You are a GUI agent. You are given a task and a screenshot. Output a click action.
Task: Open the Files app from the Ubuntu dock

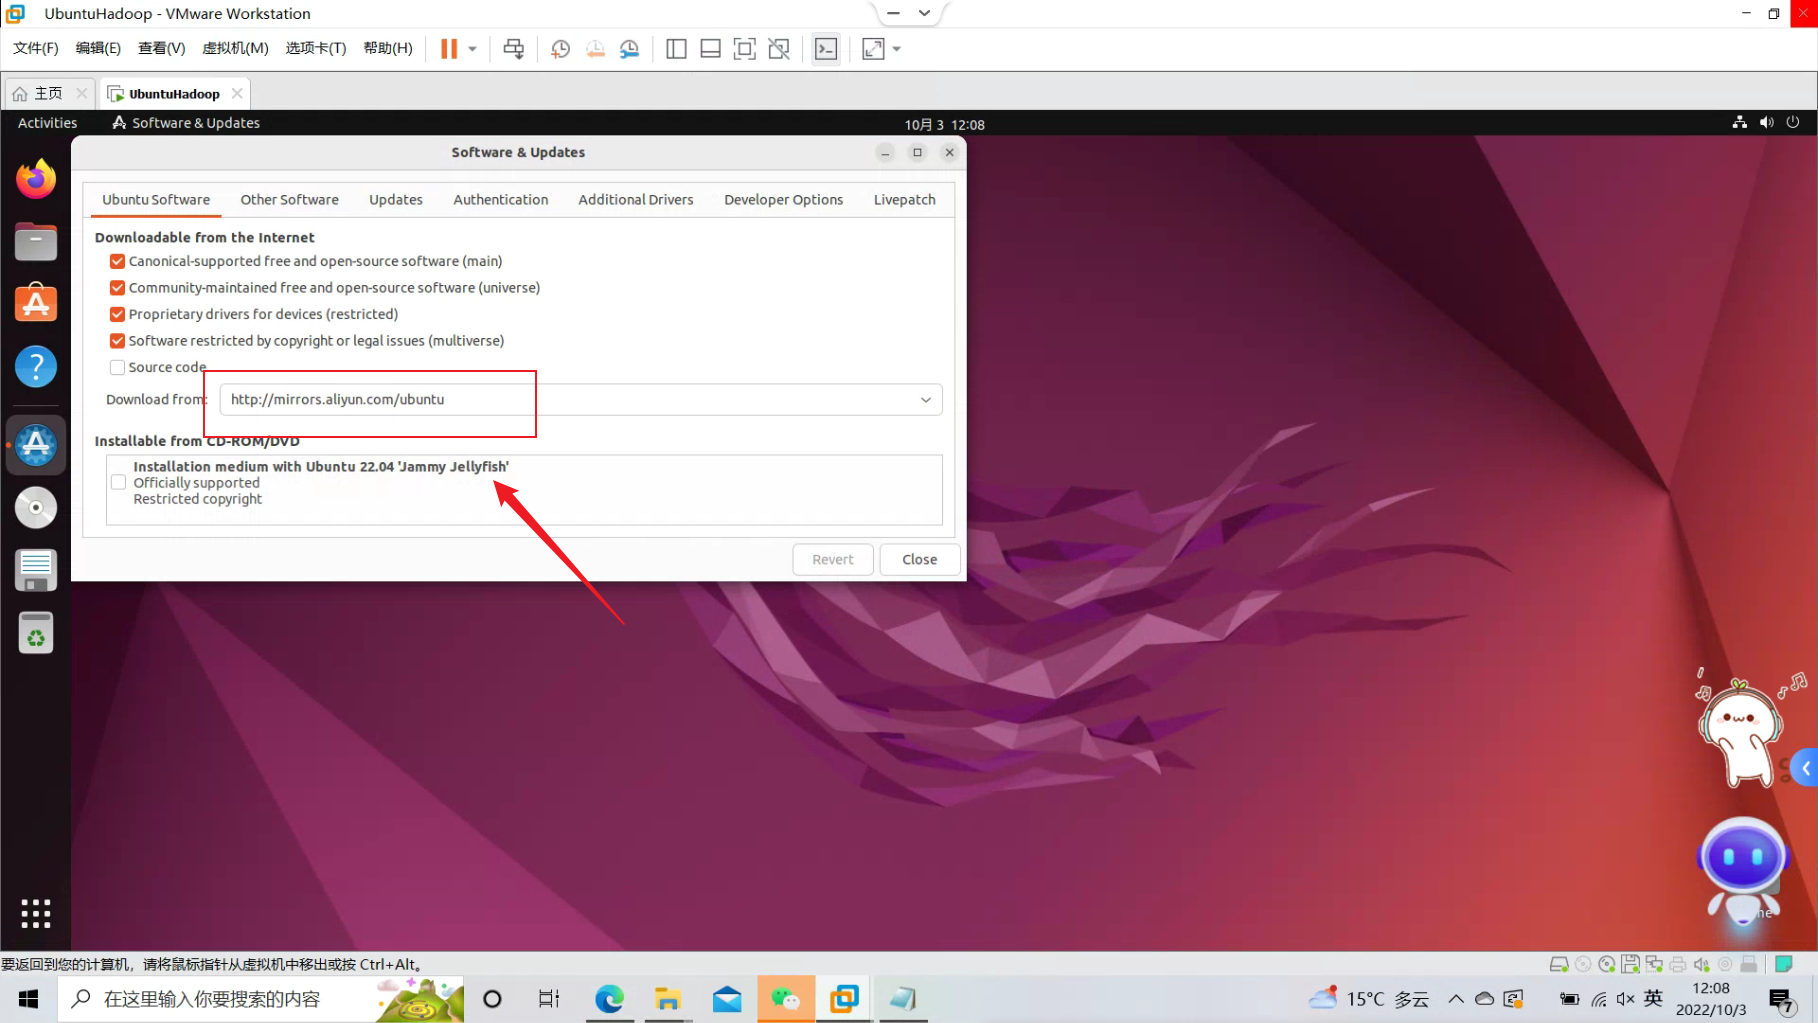pyautogui.click(x=36, y=242)
